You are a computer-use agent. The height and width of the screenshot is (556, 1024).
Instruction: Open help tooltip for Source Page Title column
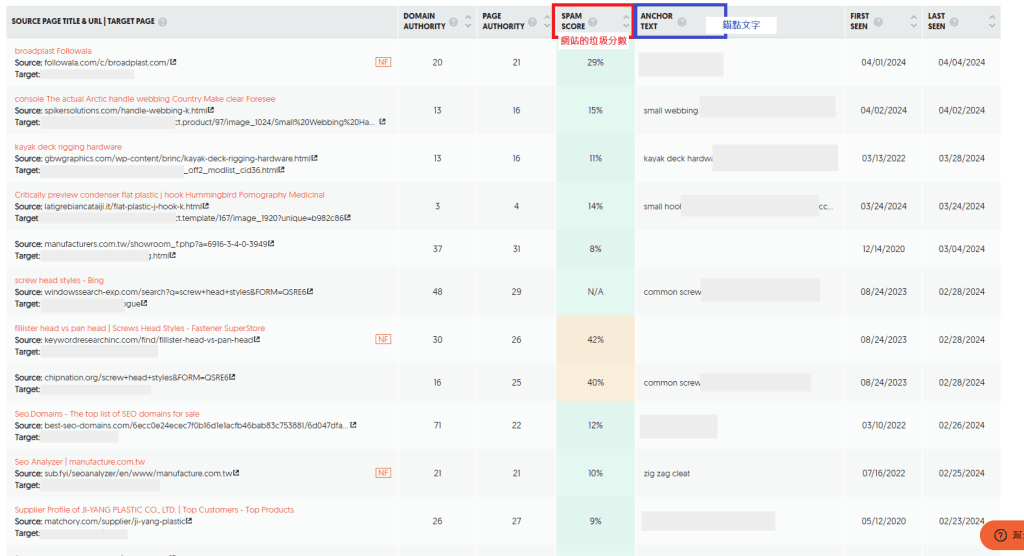[163, 22]
